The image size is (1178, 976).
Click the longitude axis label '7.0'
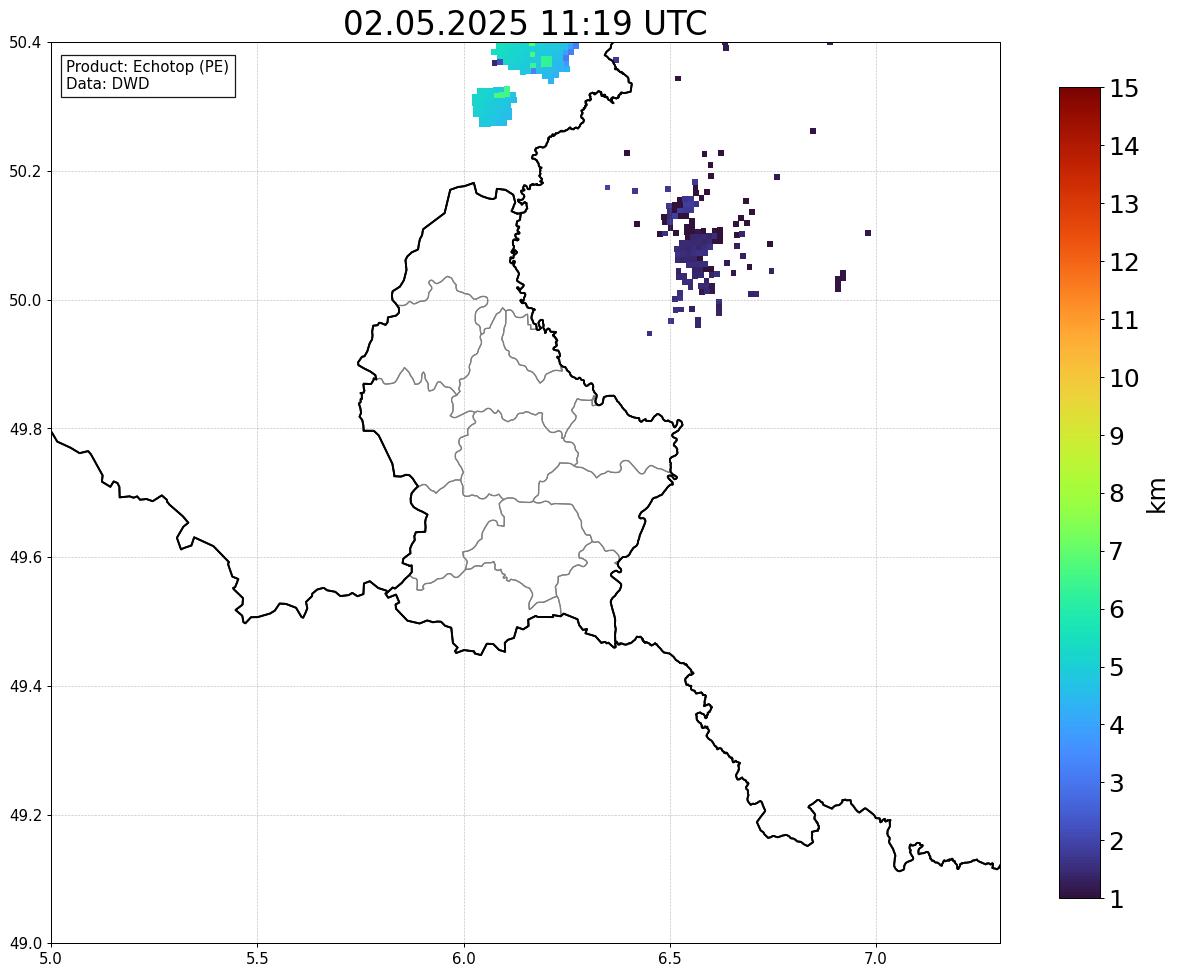[876, 959]
